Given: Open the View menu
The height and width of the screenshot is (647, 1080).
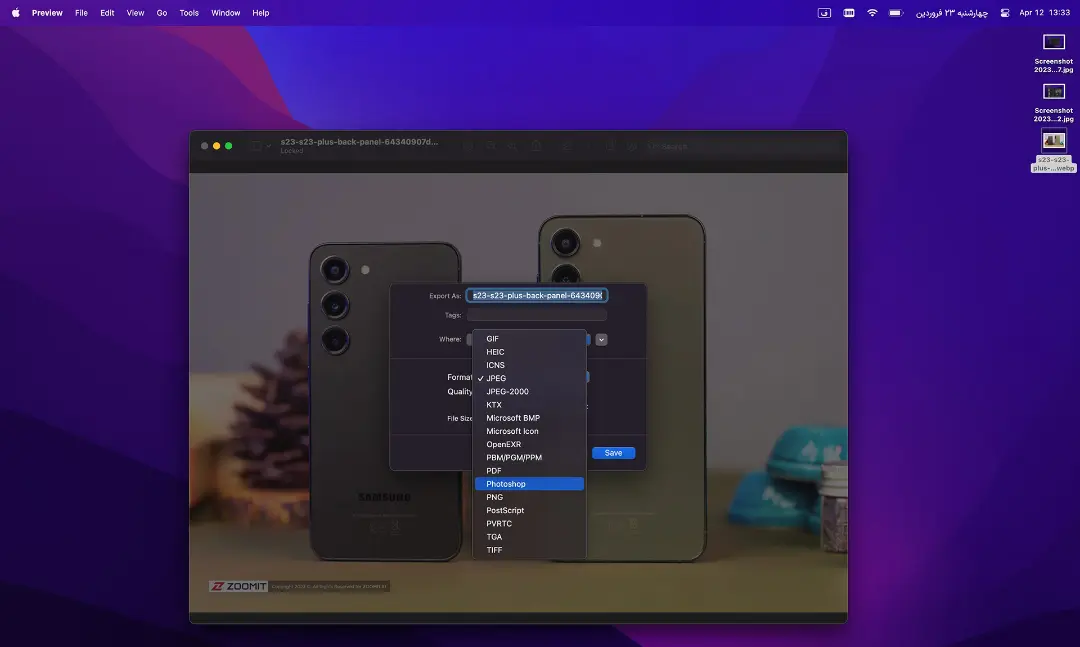Looking at the screenshot, I should [135, 12].
